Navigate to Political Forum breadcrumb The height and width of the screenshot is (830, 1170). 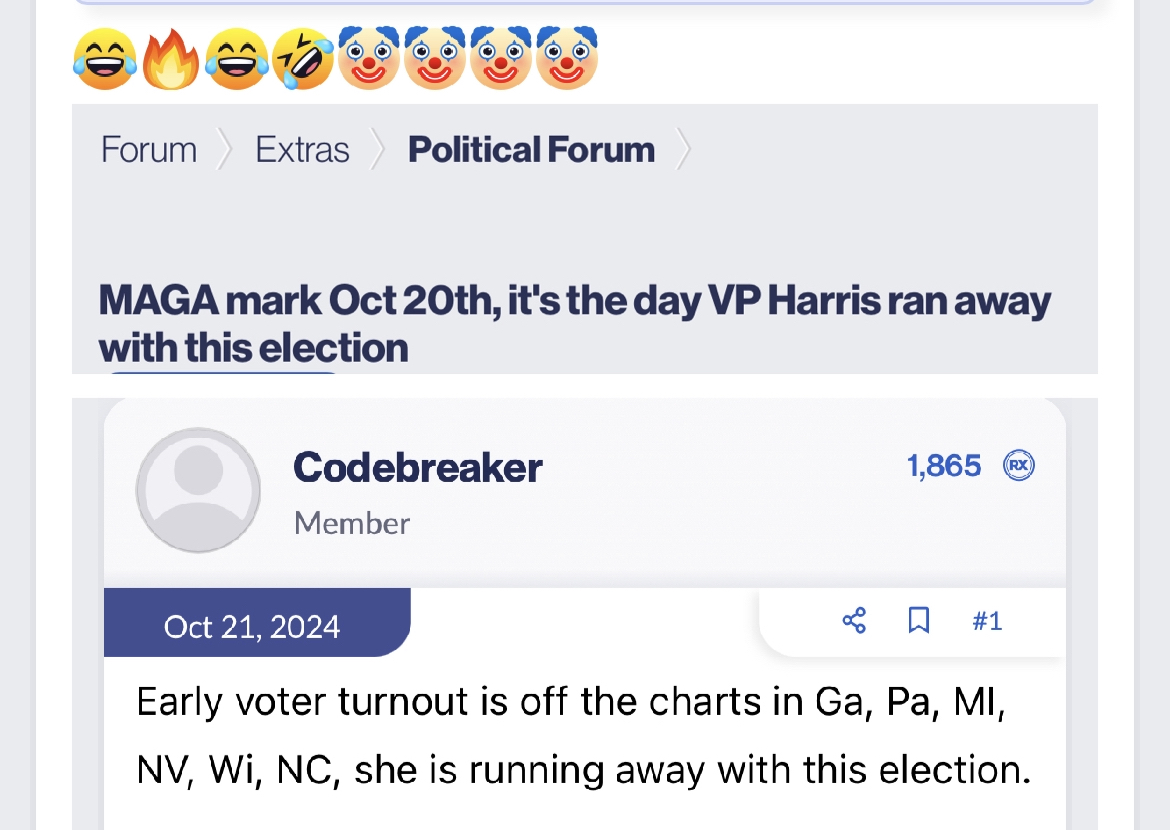[531, 150]
